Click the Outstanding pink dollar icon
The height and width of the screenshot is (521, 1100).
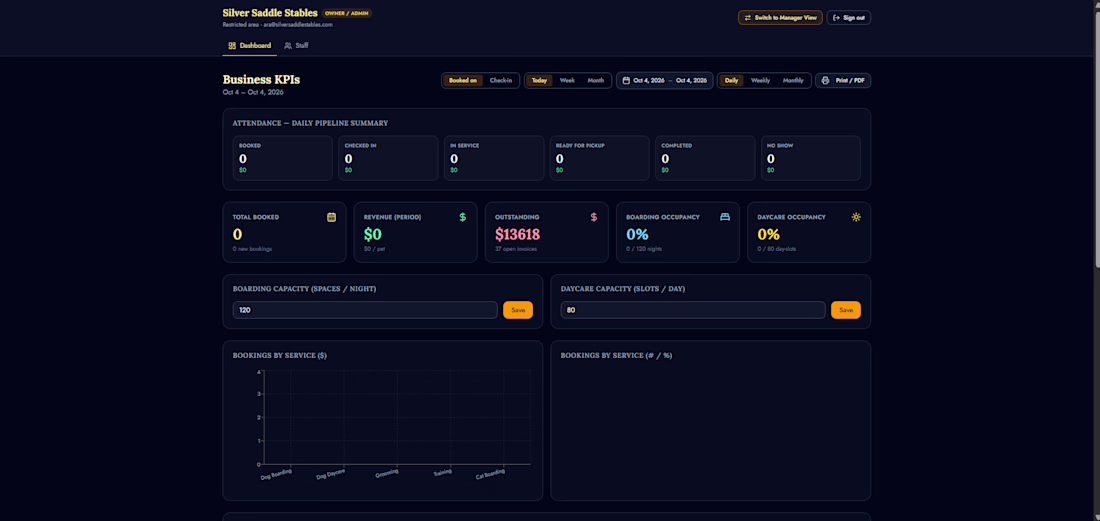click(594, 217)
